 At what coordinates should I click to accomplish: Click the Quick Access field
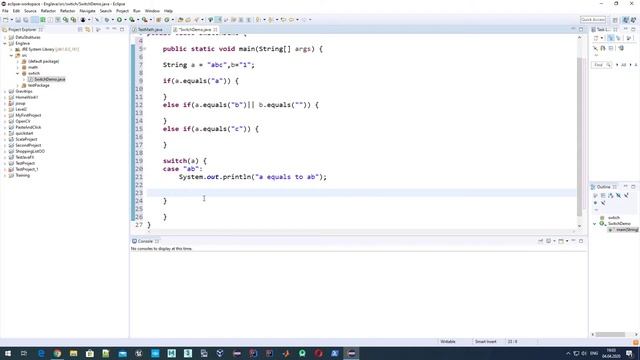point(593,20)
